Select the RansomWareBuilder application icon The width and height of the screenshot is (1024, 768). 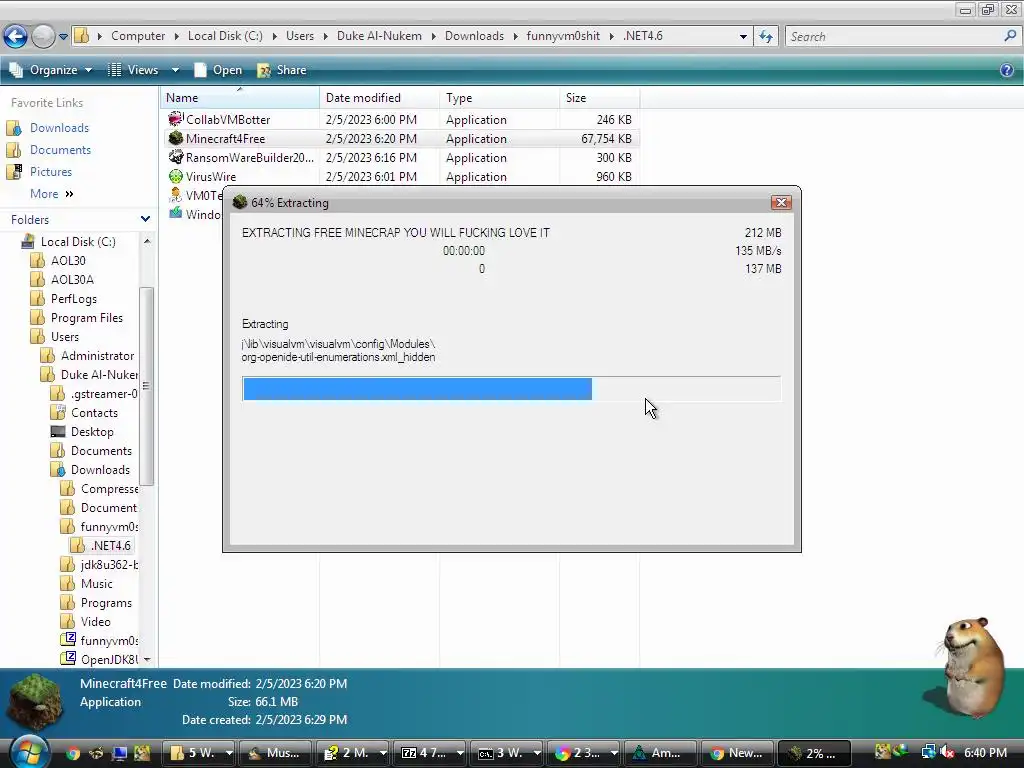click(x=176, y=157)
